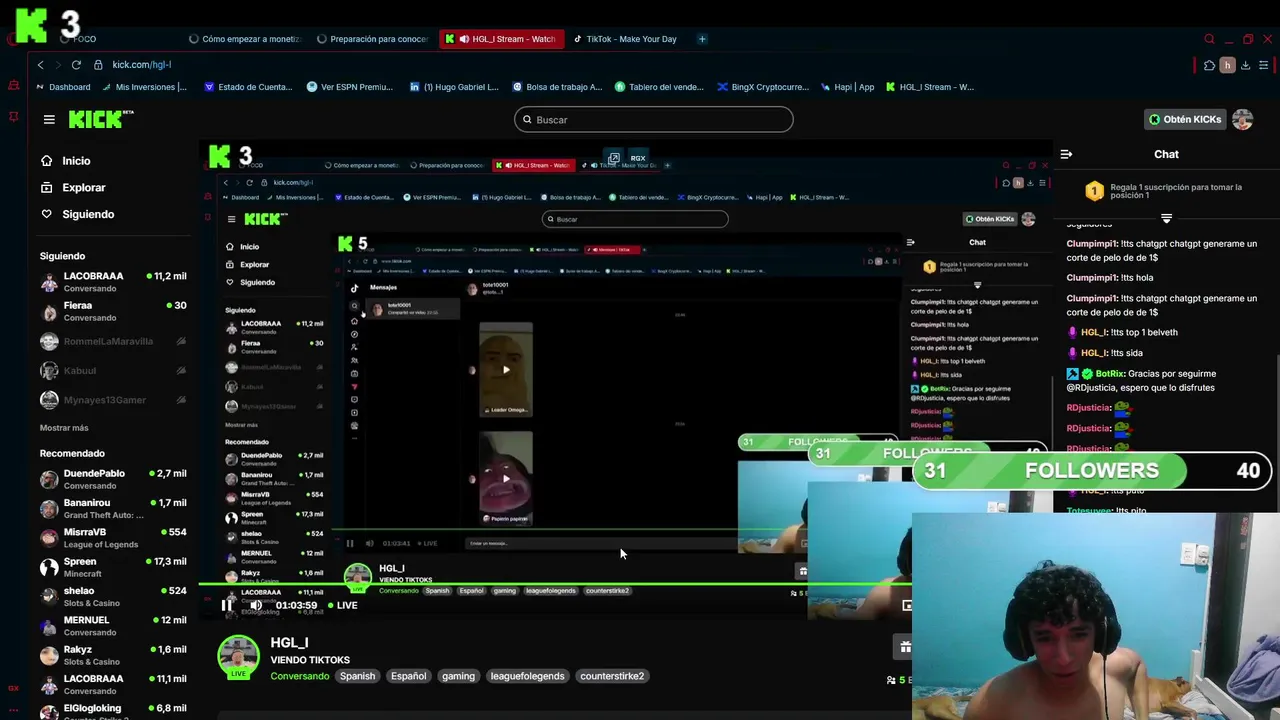Open ElGlogloking recommended channel
The image size is (1280, 720).
[x=113, y=710]
